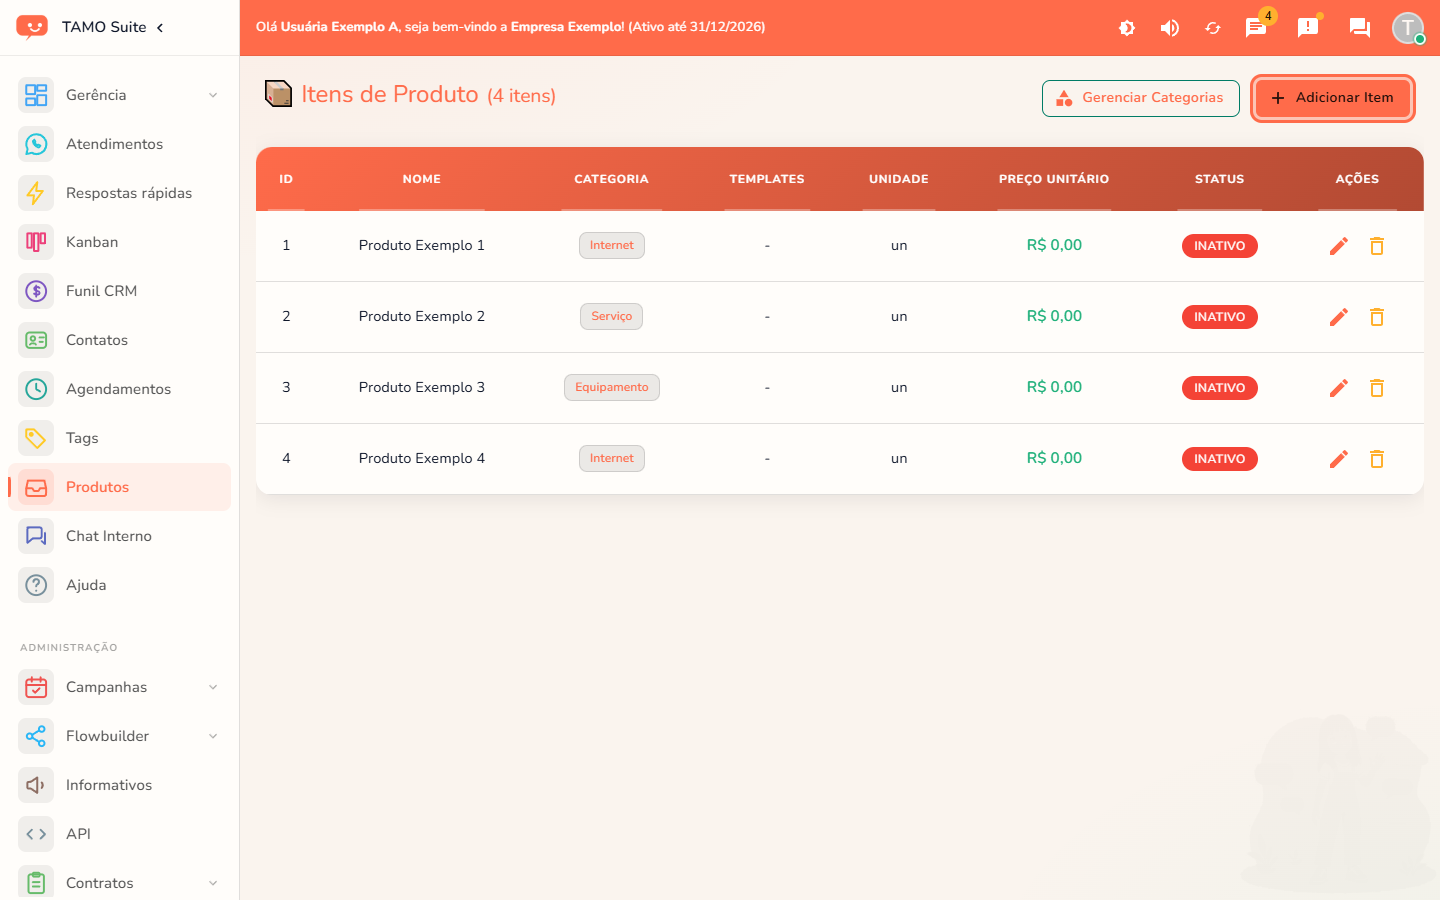The width and height of the screenshot is (1440, 900).
Task: Open the alert announcements icon
Action: coord(1308,28)
